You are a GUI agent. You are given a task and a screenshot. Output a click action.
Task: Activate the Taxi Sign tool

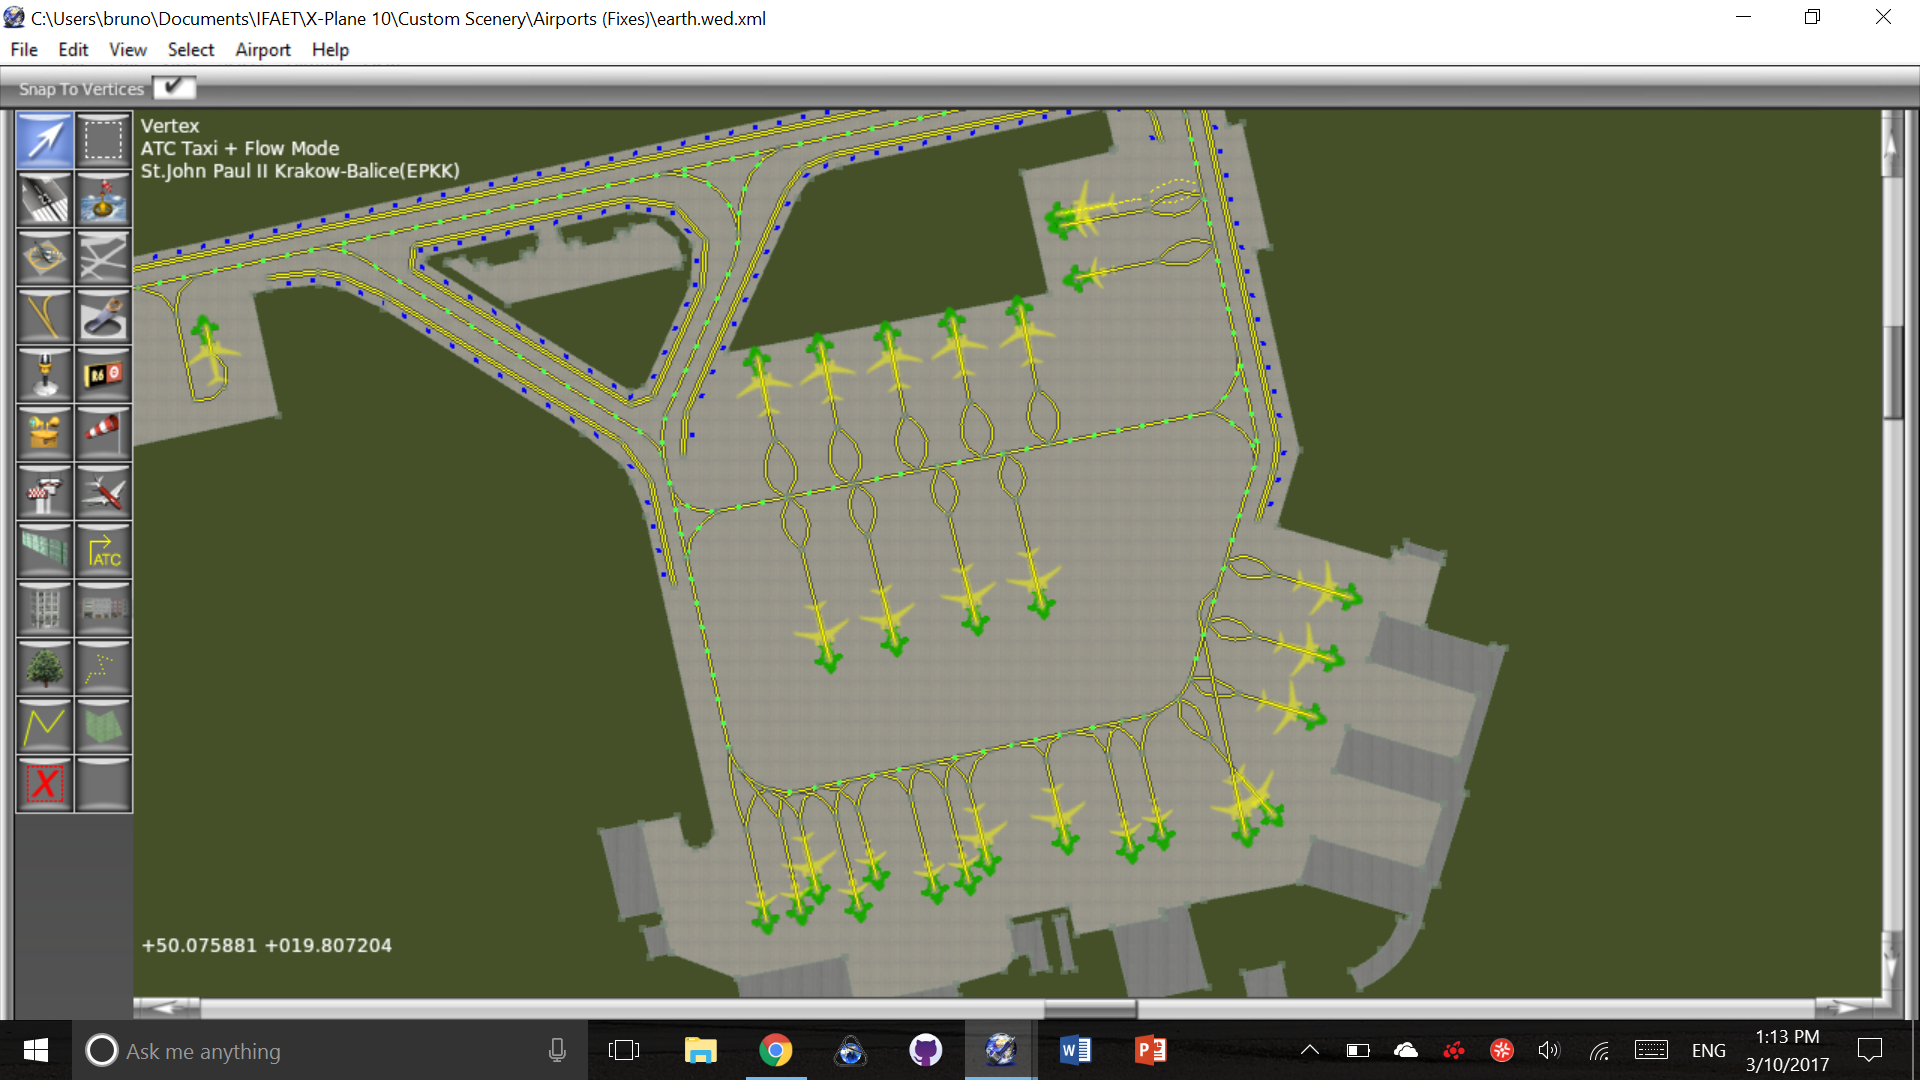[103, 376]
